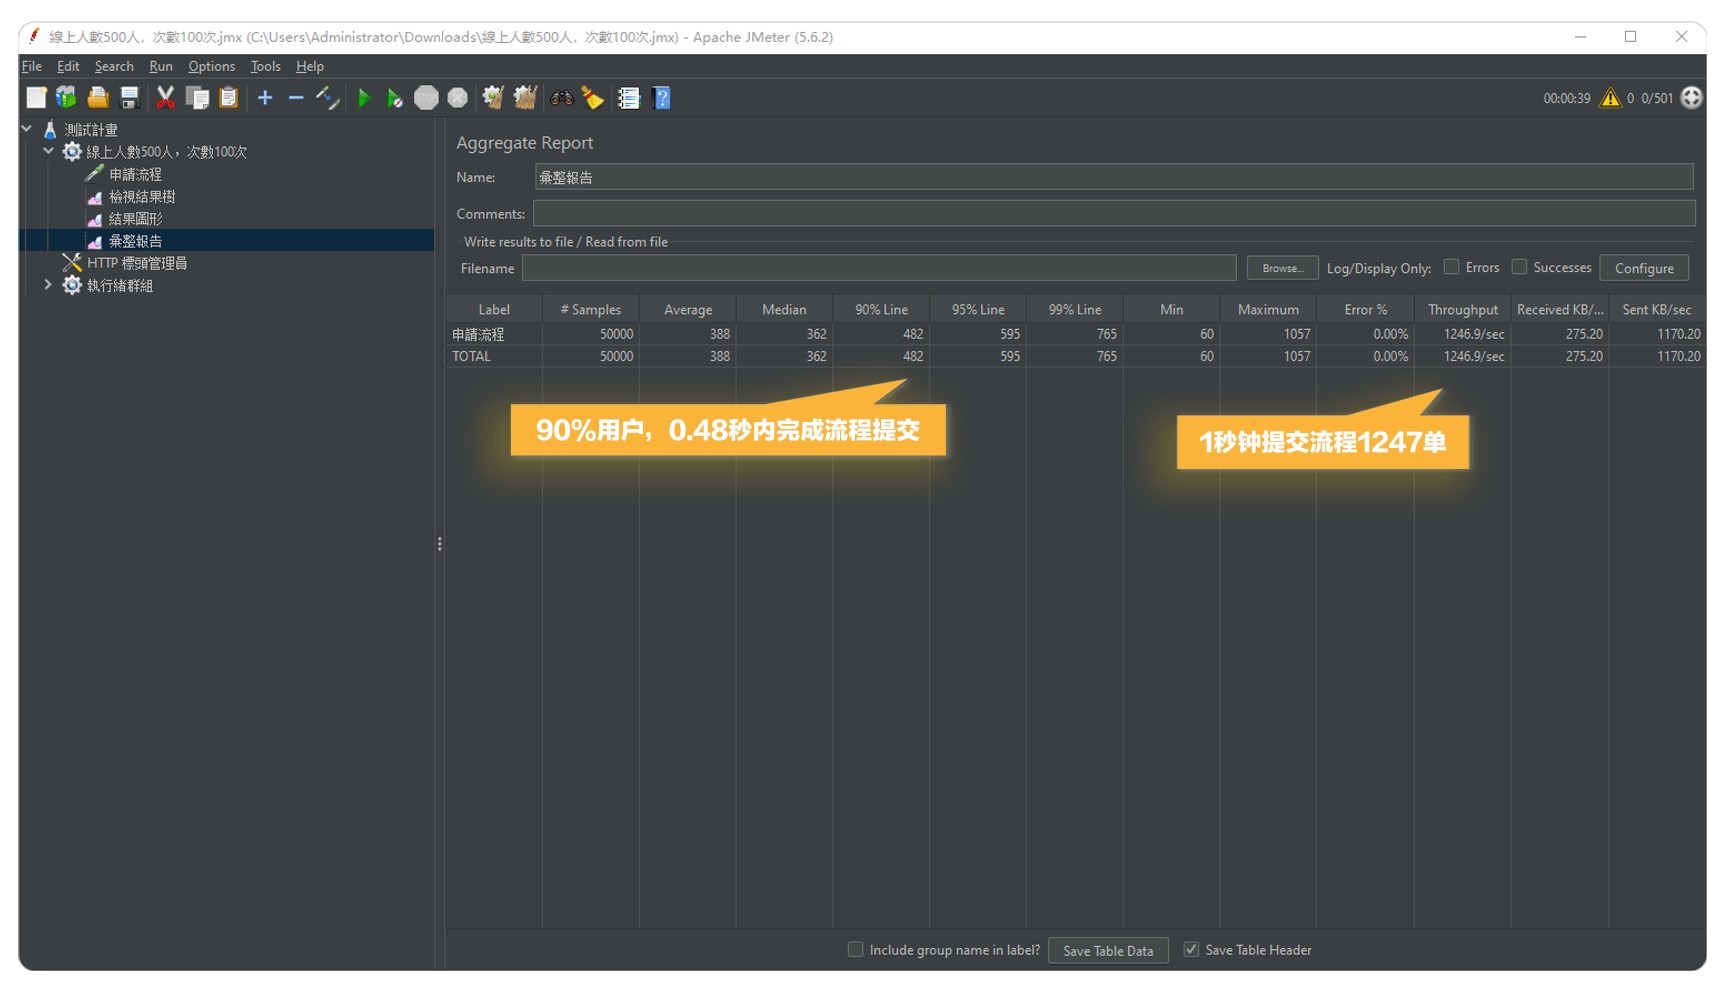Click the 0/501 thread count indicator
The width and height of the screenshot is (1727, 987).
point(1657,98)
